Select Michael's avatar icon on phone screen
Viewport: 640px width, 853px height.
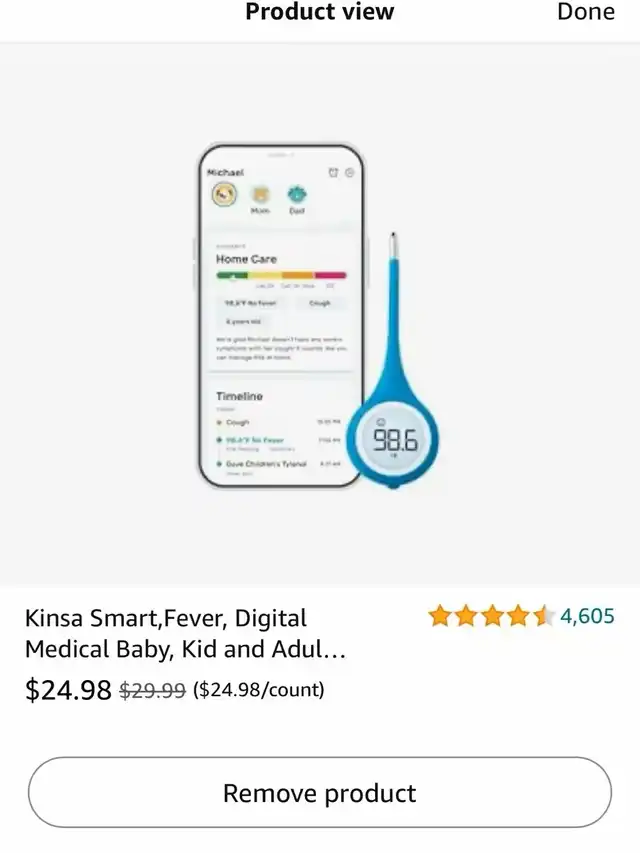pyautogui.click(x=224, y=194)
